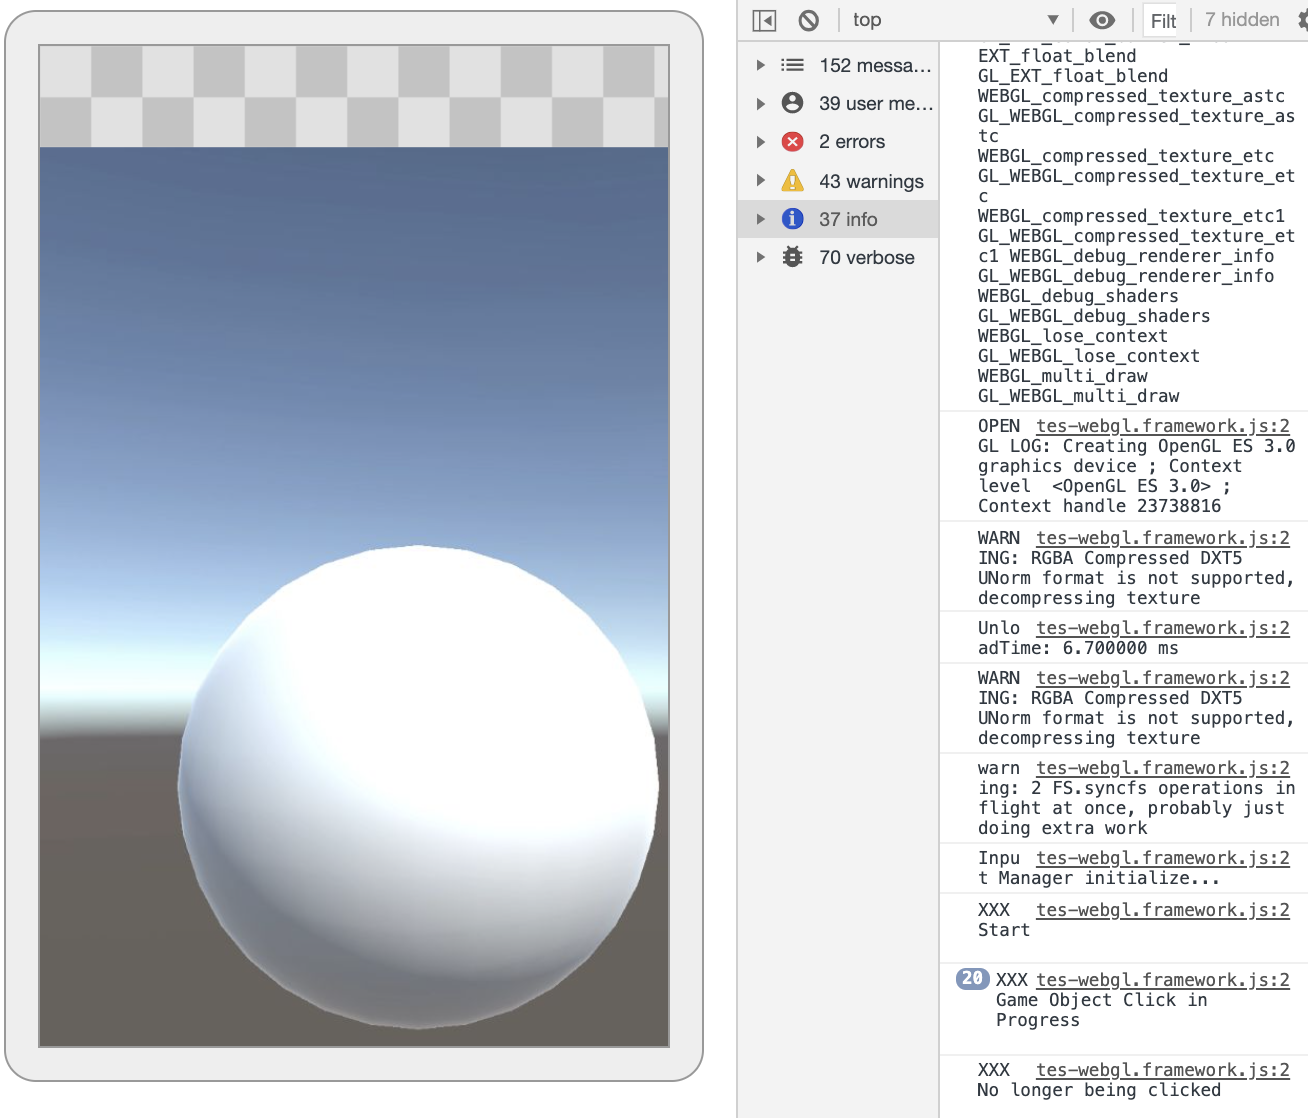The width and height of the screenshot is (1308, 1118).
Task: Select the 37 info message category
Action: 848,219
